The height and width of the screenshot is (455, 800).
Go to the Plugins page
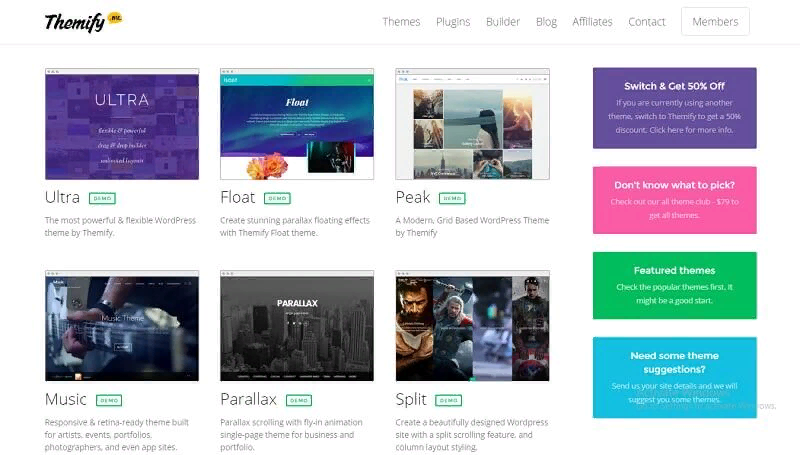coord(453,22)
